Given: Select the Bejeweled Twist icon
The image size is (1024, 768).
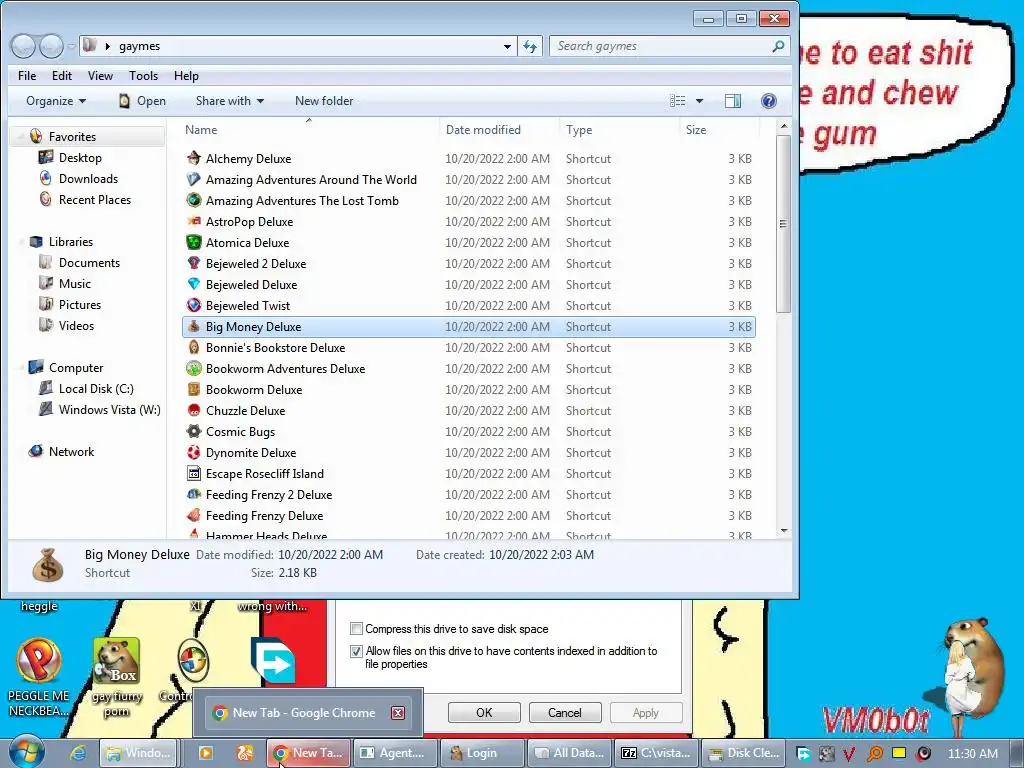Looking at the screenshot, I should click(194, 305).
